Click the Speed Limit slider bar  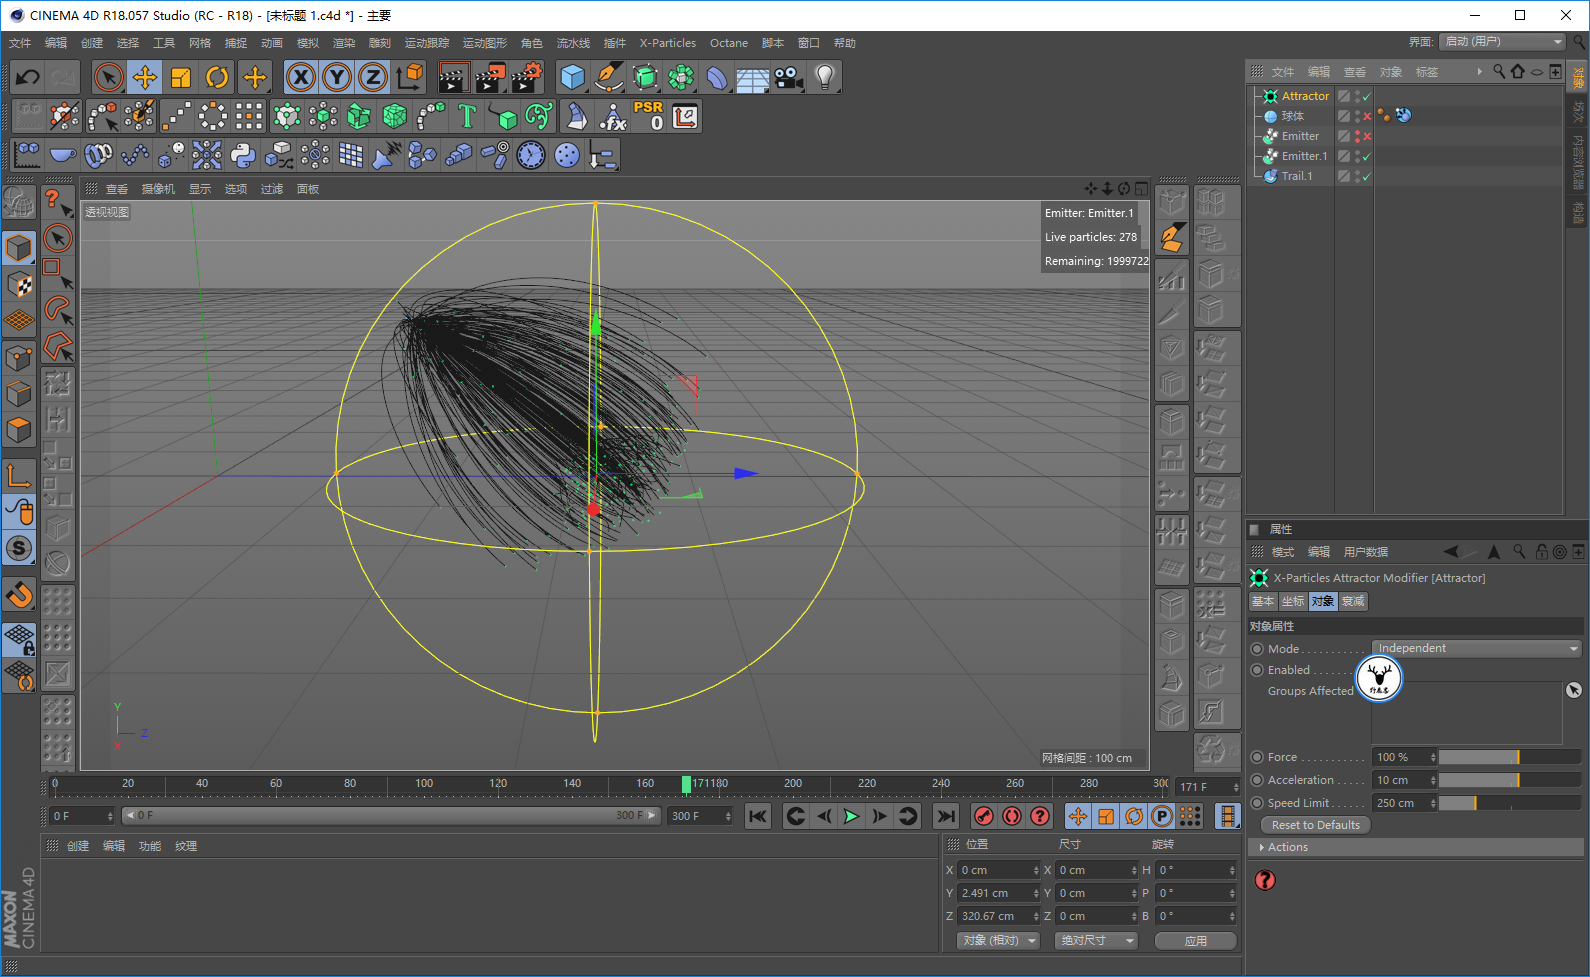click(x=1510, y=803)
